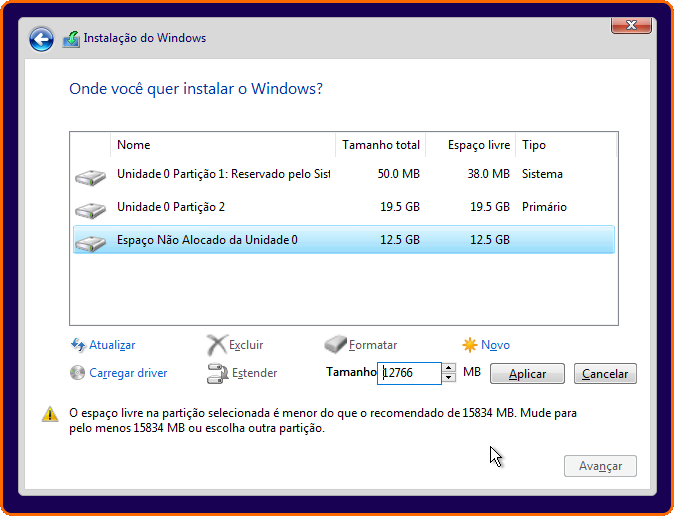This screenshot has width=674, height=516.
Task: Click the Excluir X icon
Action: (x=217, y=345)
